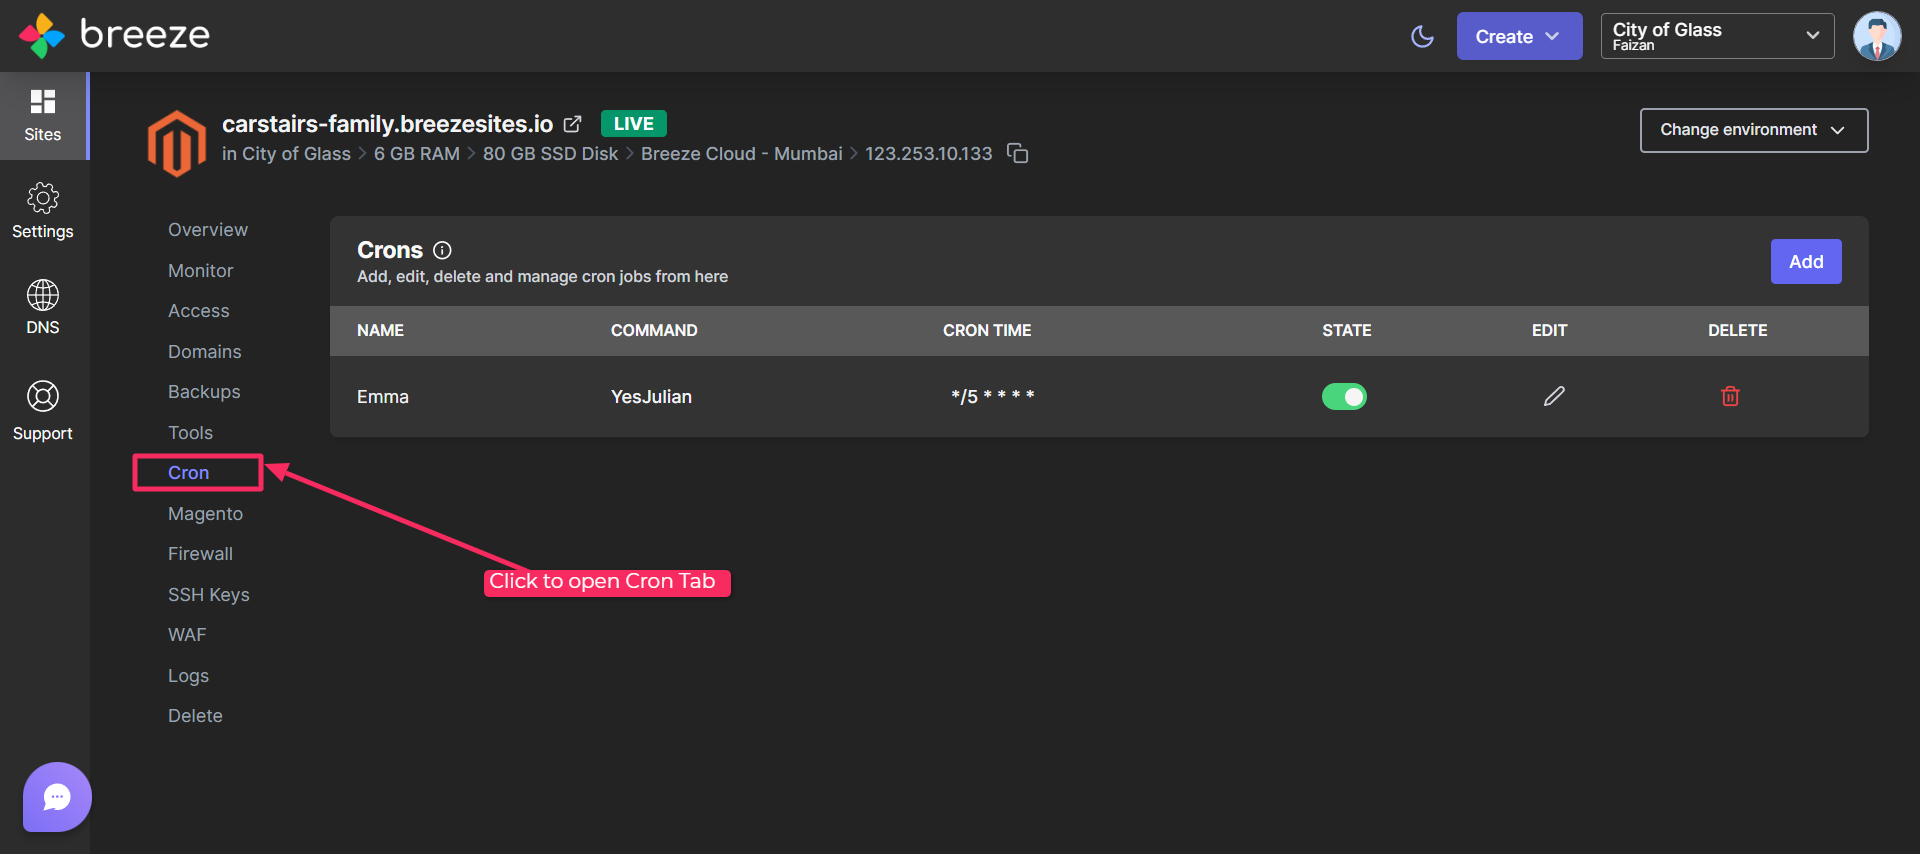Screen dimensions: 1920x854
Task: Click 'in City of Glass' breadcrumb
Action: click(x=286, y=154)
